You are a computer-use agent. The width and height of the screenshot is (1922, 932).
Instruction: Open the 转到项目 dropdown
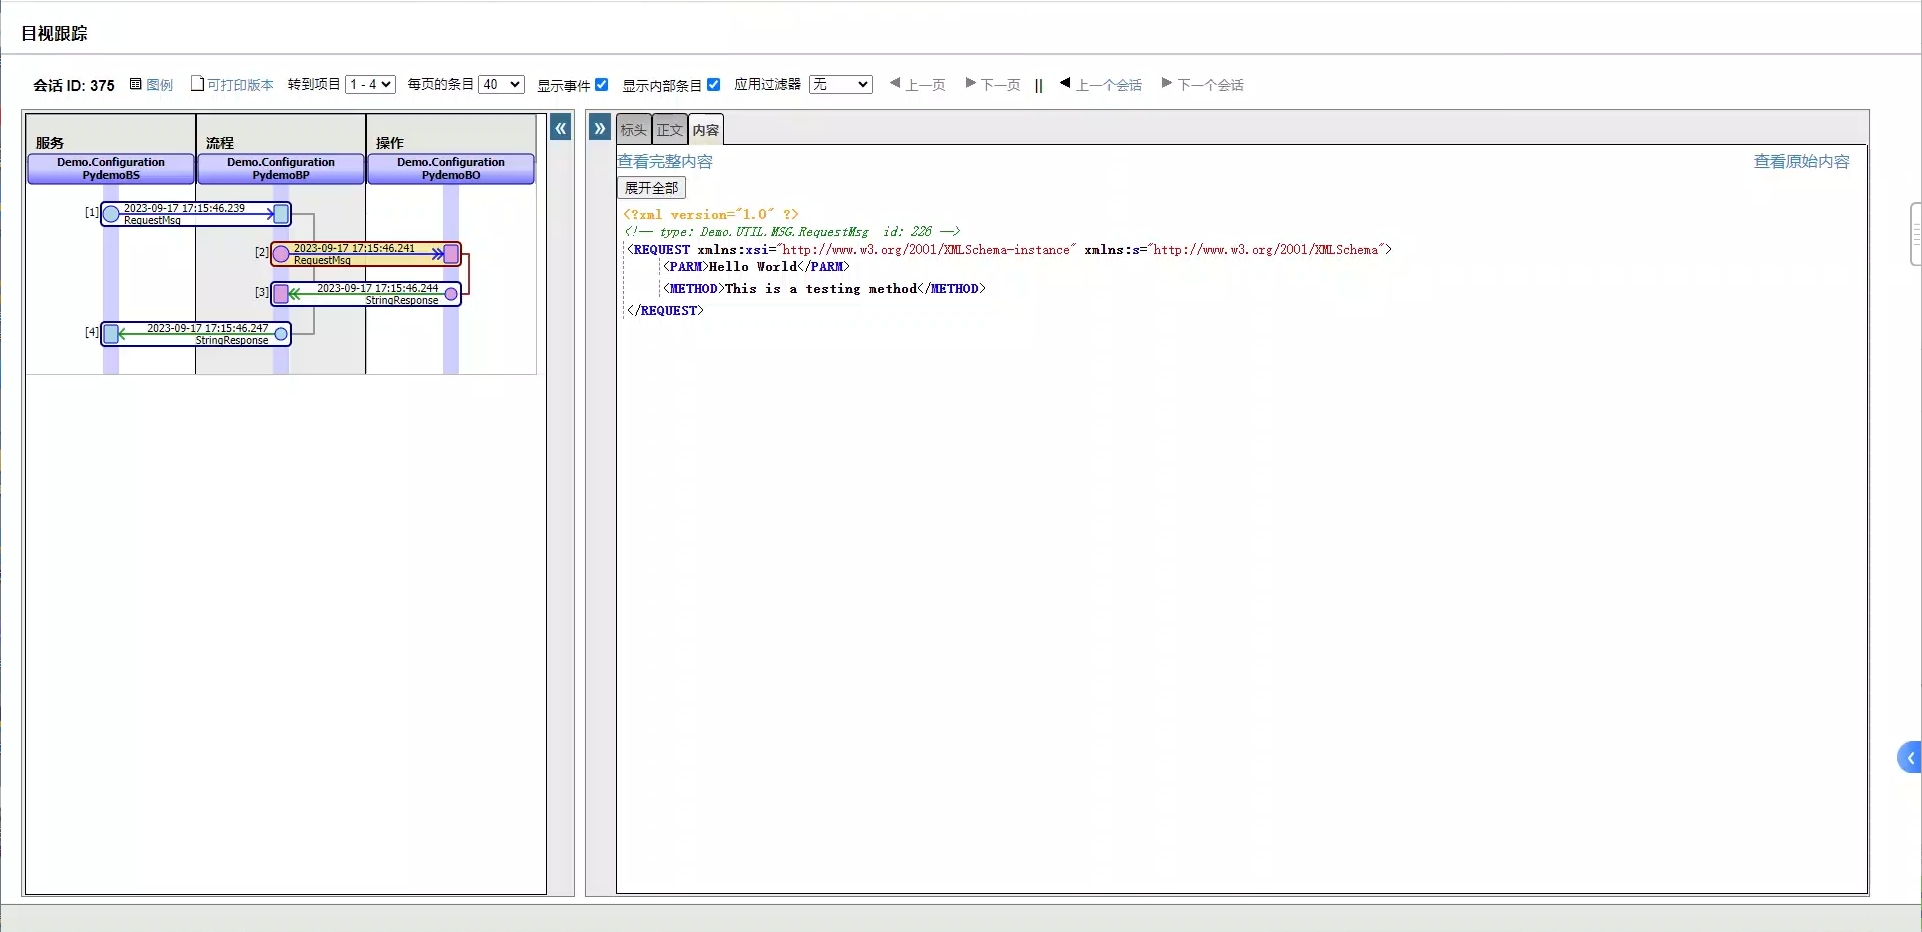[x=370, y=85]
